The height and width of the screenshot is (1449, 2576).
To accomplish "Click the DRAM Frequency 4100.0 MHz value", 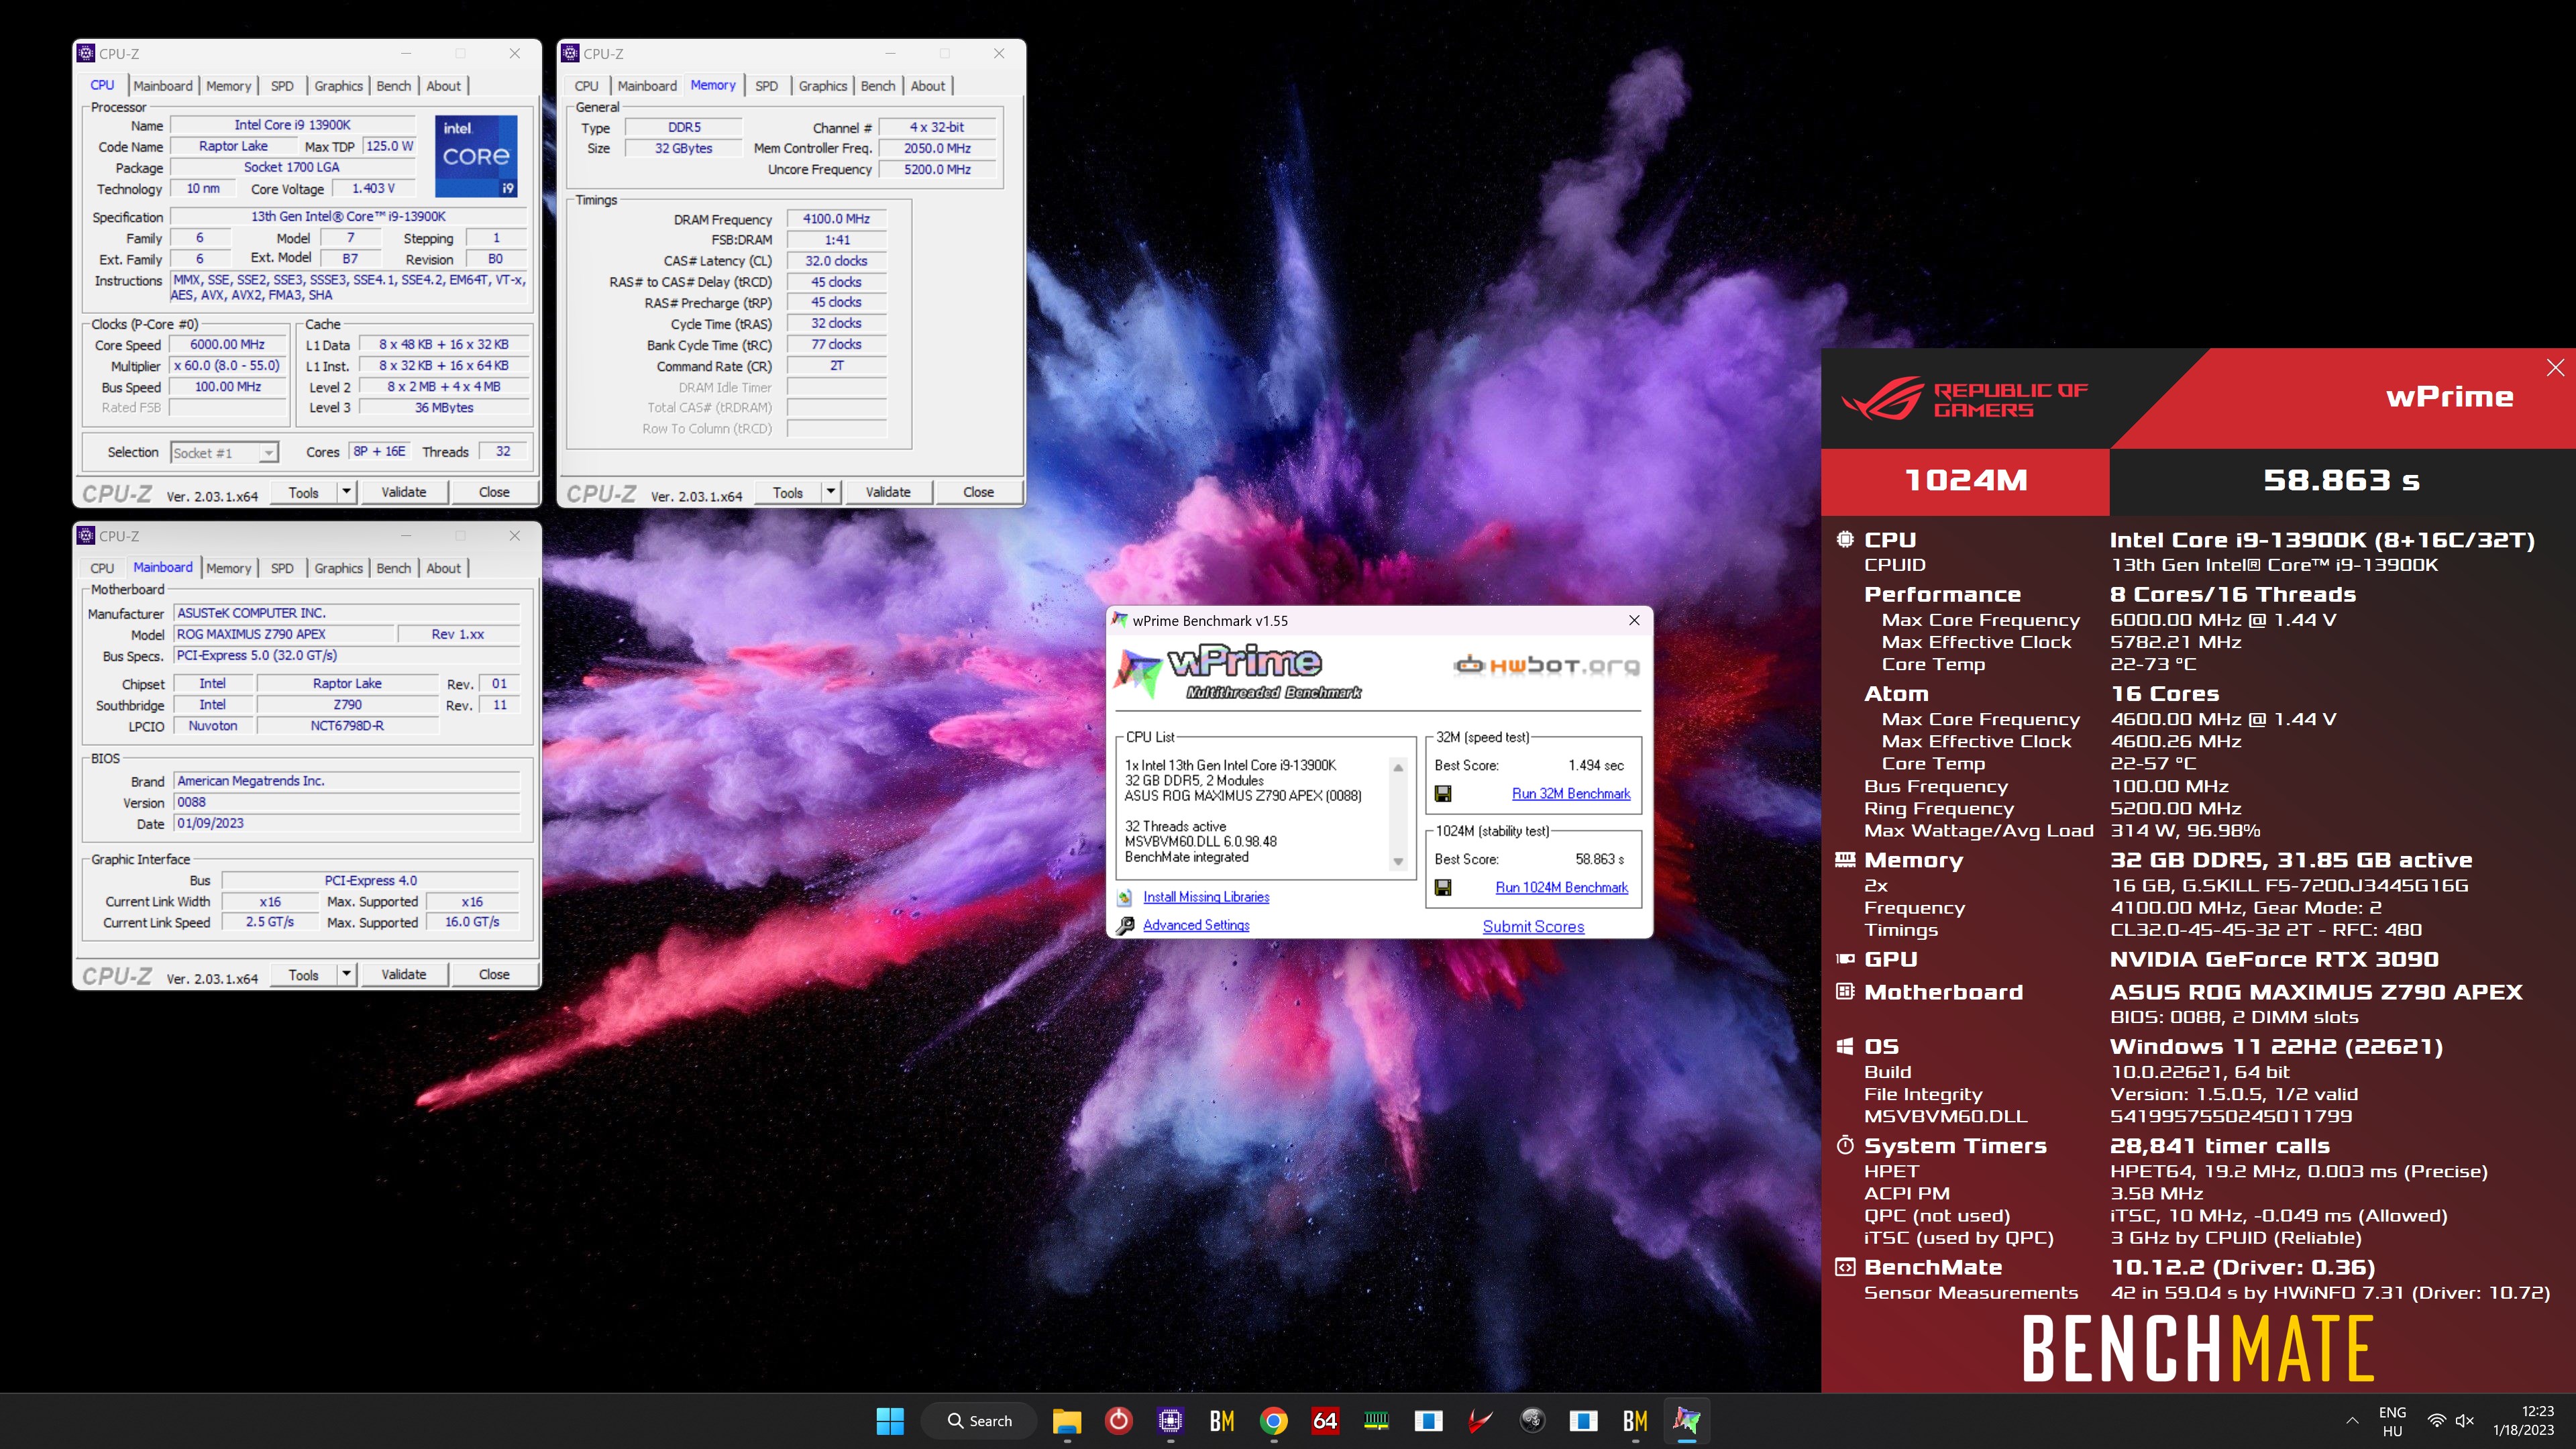I will click(x=836, y=219).
